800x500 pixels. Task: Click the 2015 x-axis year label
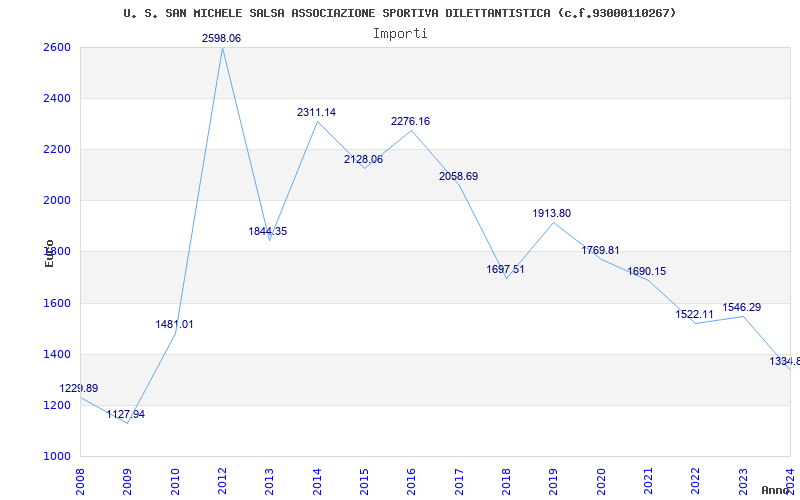[x=364, y=482]
